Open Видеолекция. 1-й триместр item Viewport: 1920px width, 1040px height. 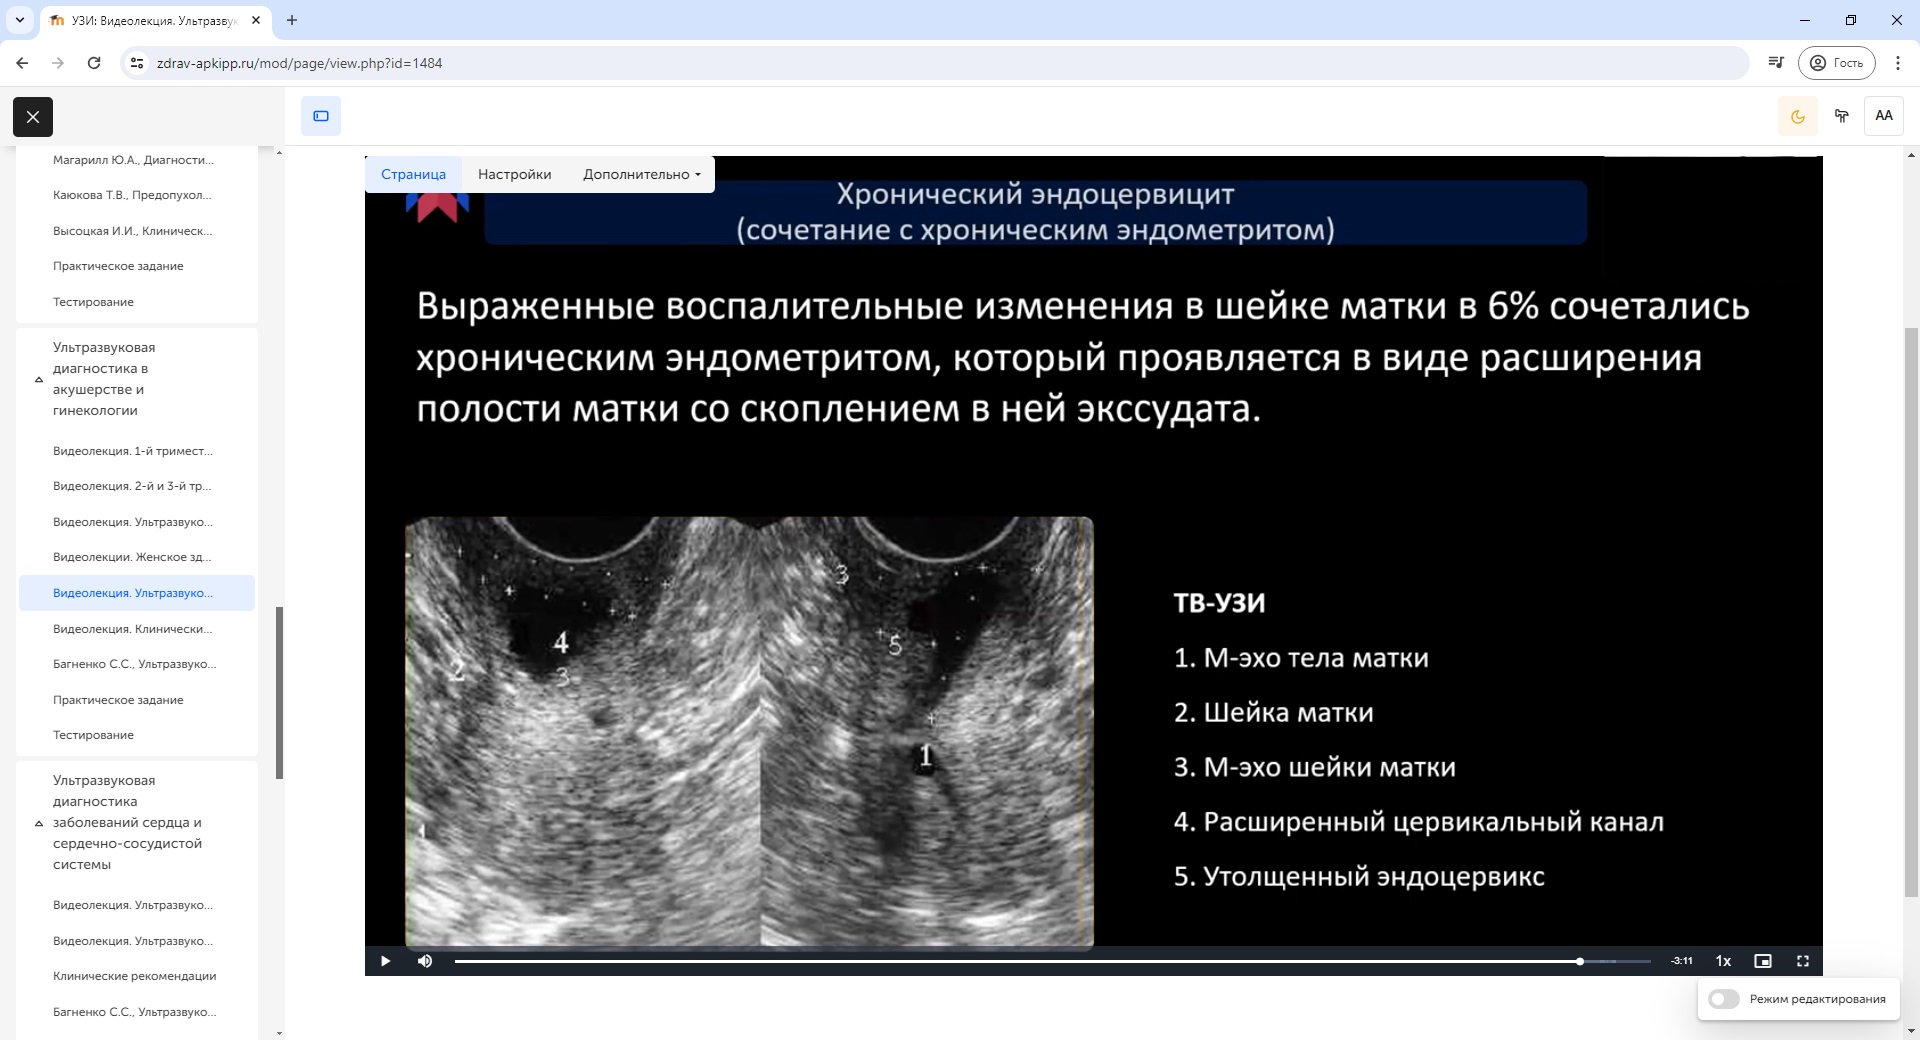(x=132, y=451)
